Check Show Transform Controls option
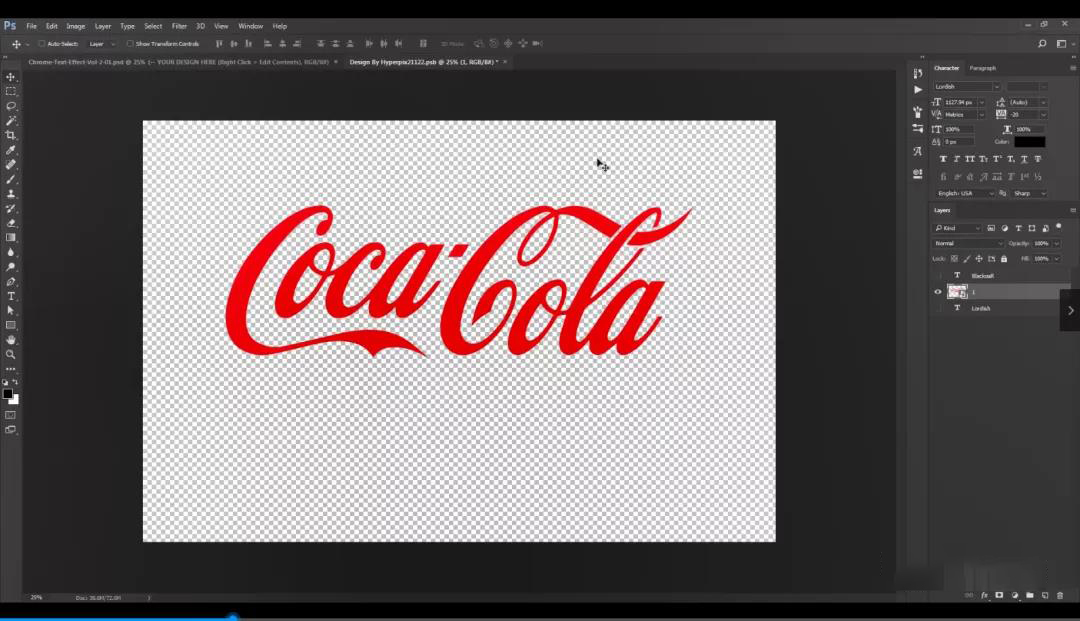 click(x=130, y=44)
